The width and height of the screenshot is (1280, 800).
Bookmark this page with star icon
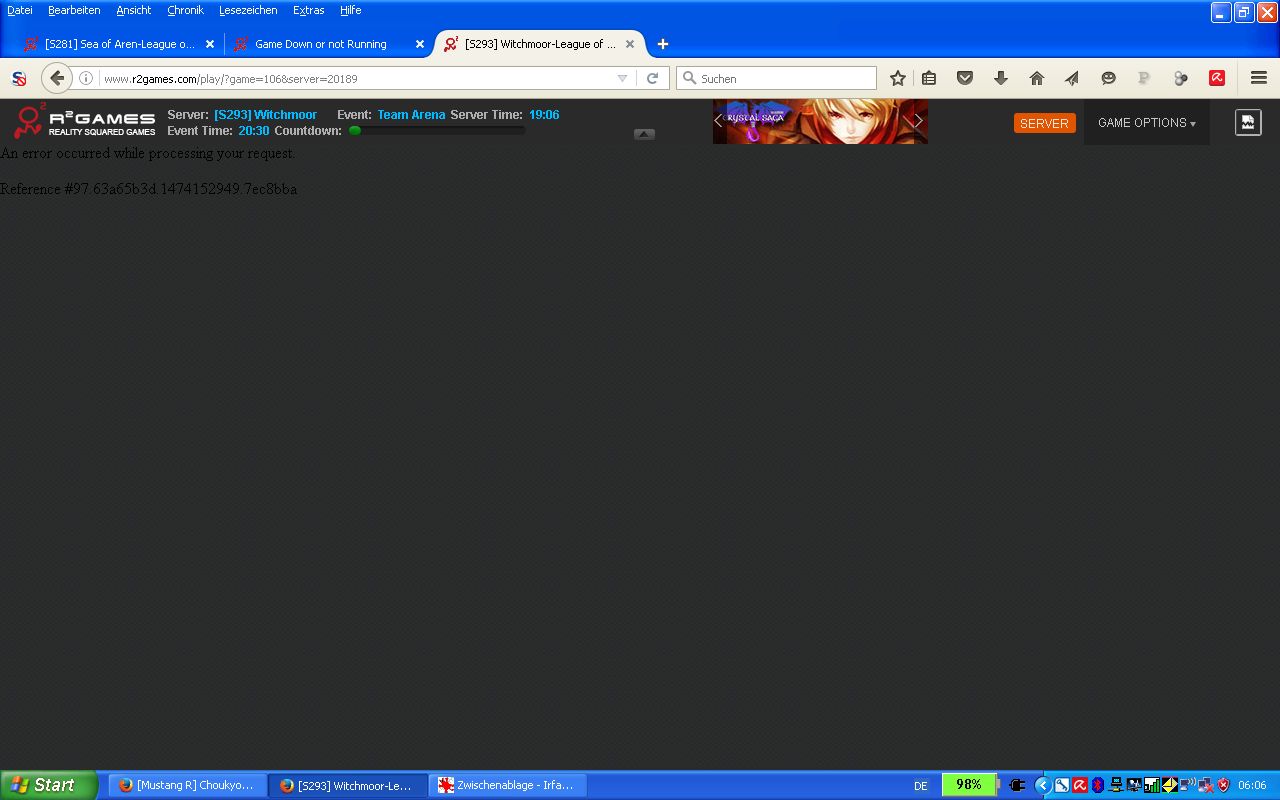coord(898,78)
